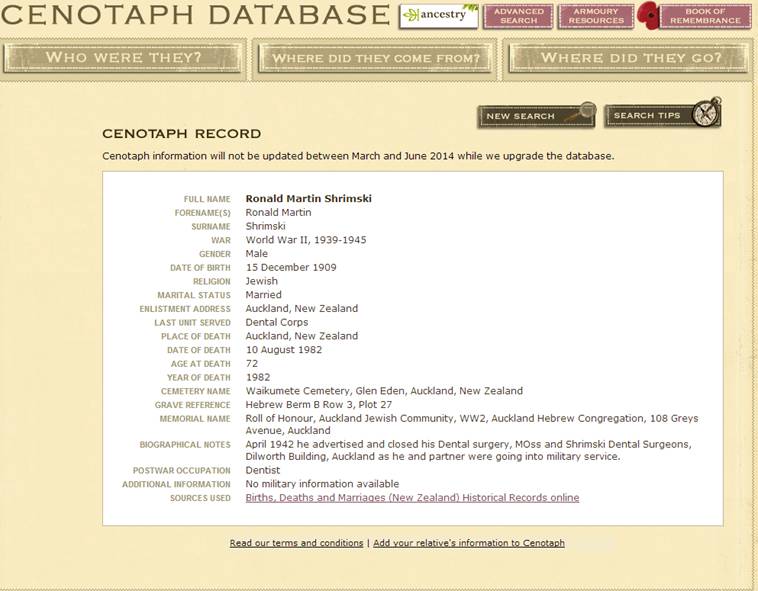Add your relative's information to Cenotaph
Image resolution: width=758 pixels, height=591 pixels.
coord(469,543)
